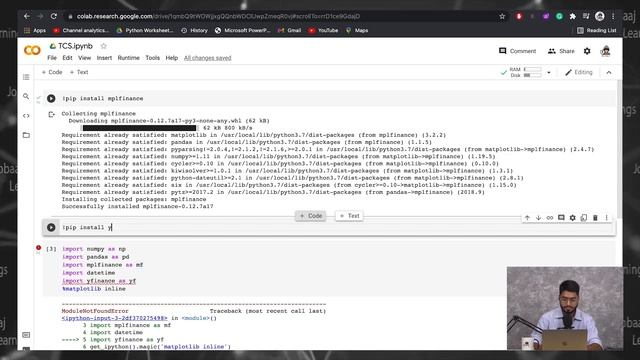The width and height of the screenshot is (640, 360).
Task: Open the code snippets sidebar icon
Action: click(x=26, y=116)
